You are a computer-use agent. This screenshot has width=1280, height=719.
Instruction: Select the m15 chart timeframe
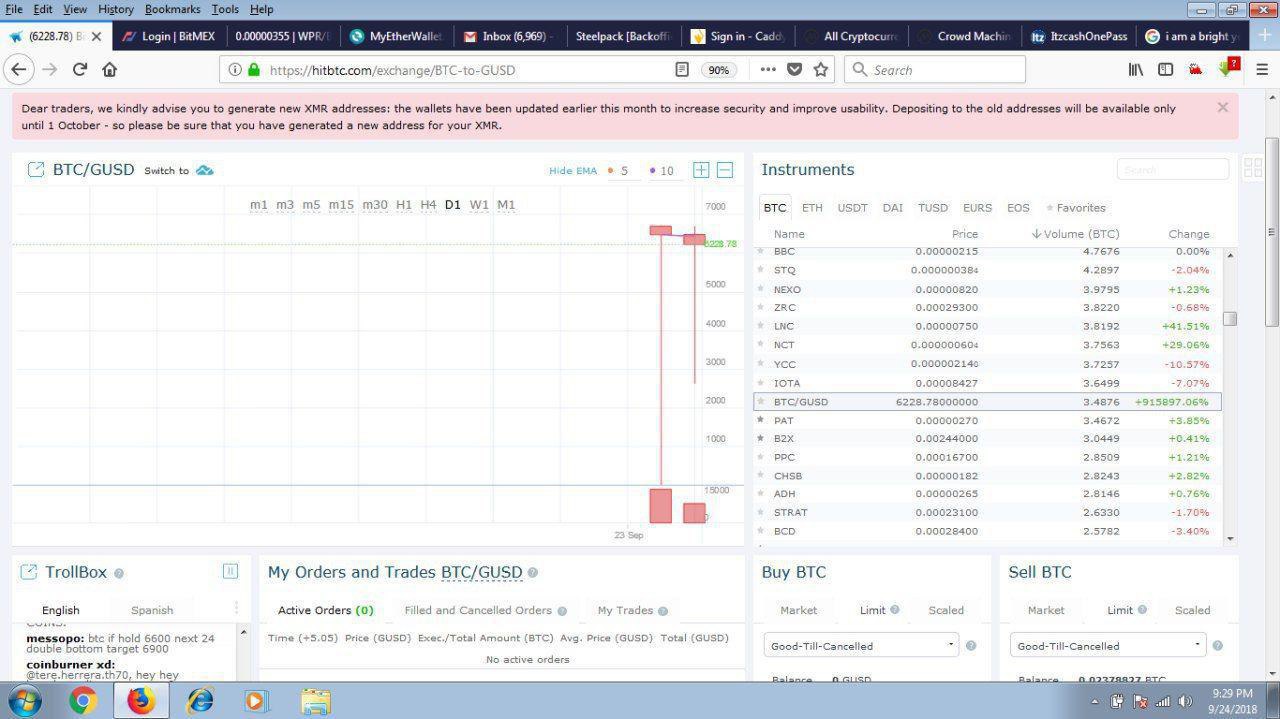[x=341, y=205]
